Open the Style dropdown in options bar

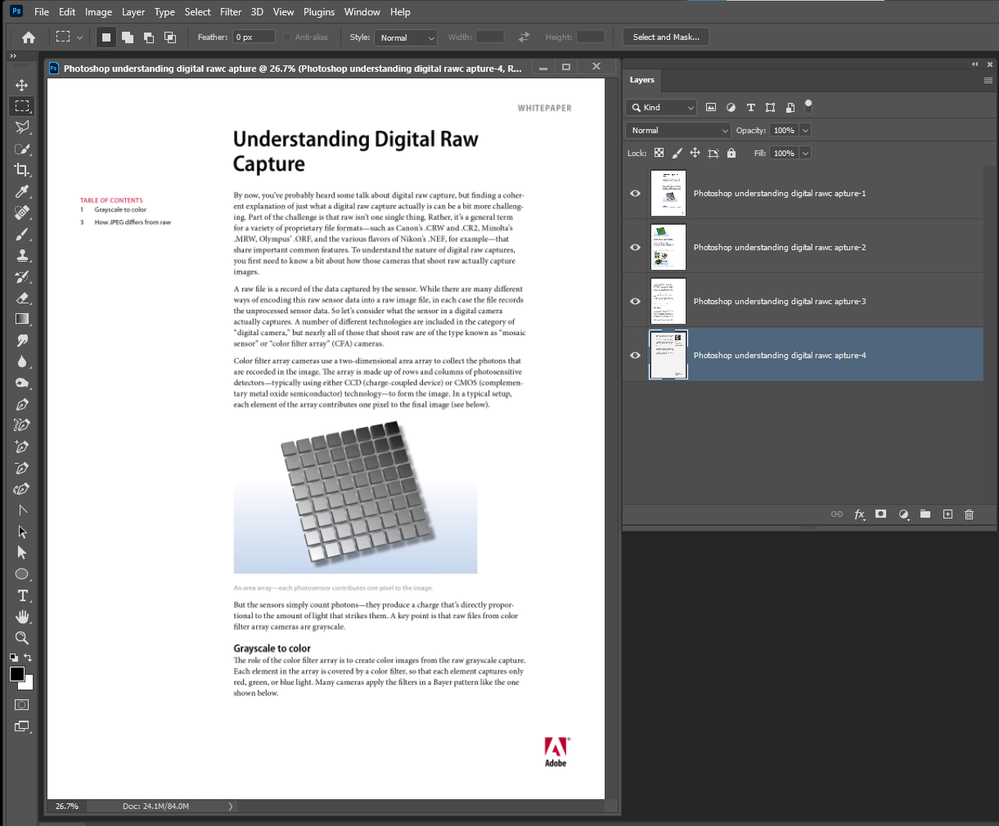(406, 38)
